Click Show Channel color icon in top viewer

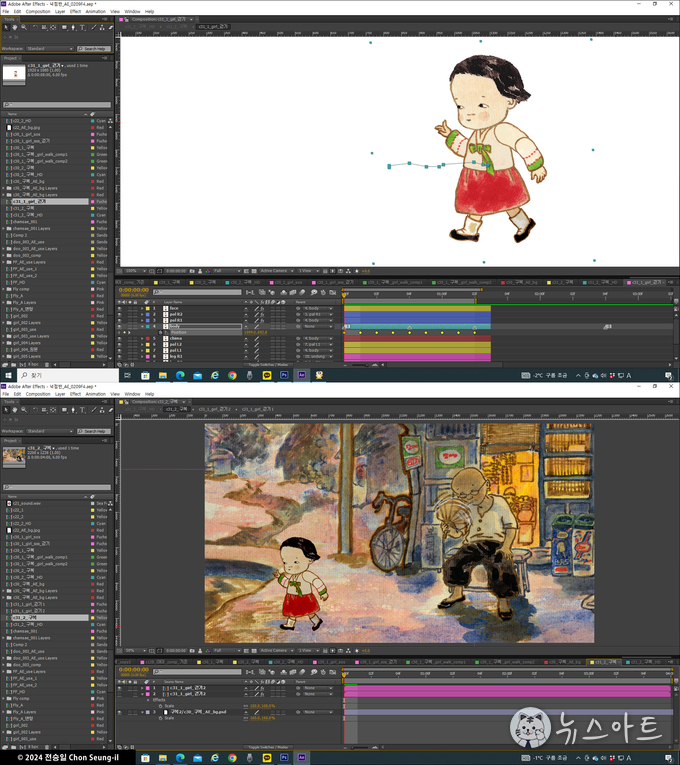point(208,271)
